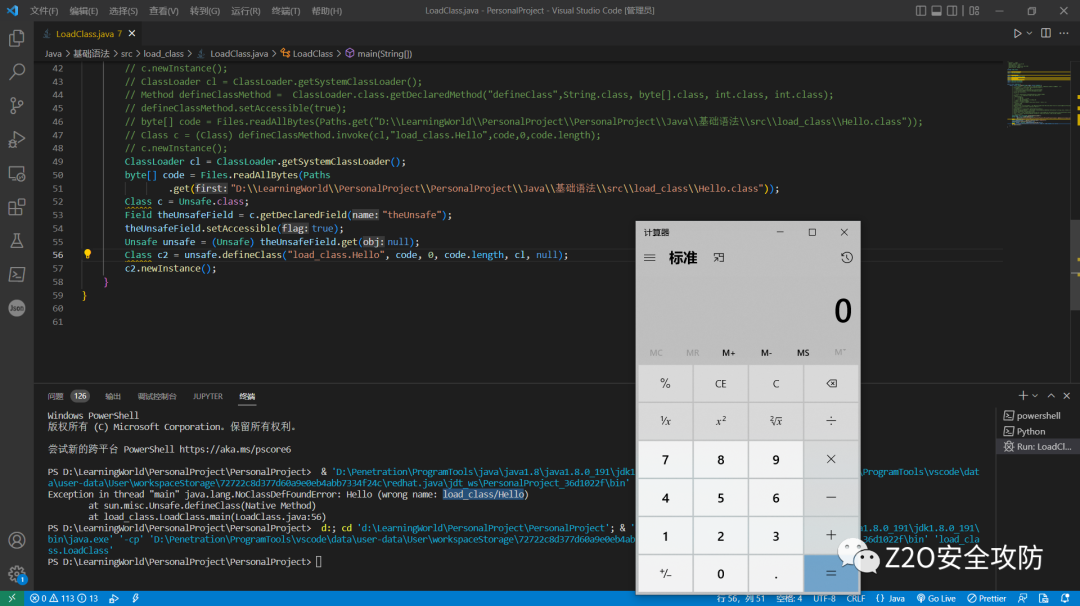Open the Extensions view
This screenshot has width=1080, height=606.
17,207
